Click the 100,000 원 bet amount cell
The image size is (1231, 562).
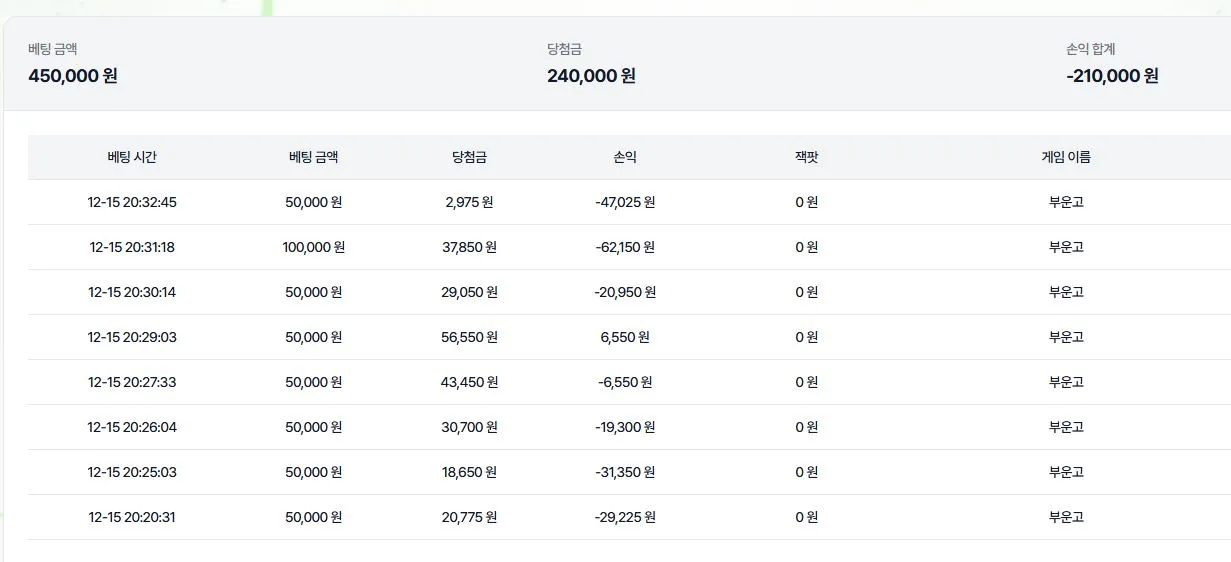314,247
